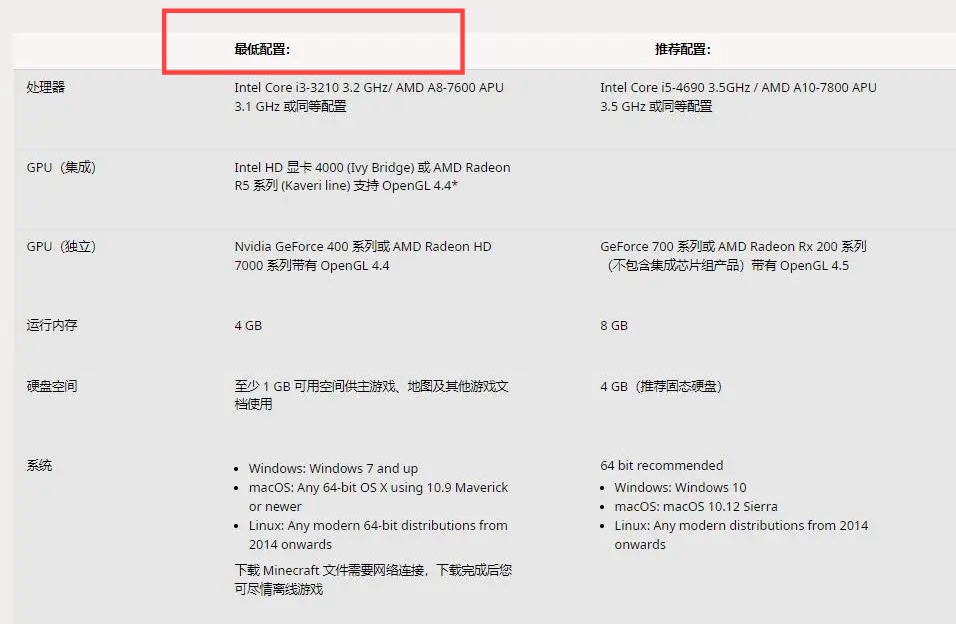Select the Windows 7 and up list item
This screenshot has width=956, height=624.
334,468
